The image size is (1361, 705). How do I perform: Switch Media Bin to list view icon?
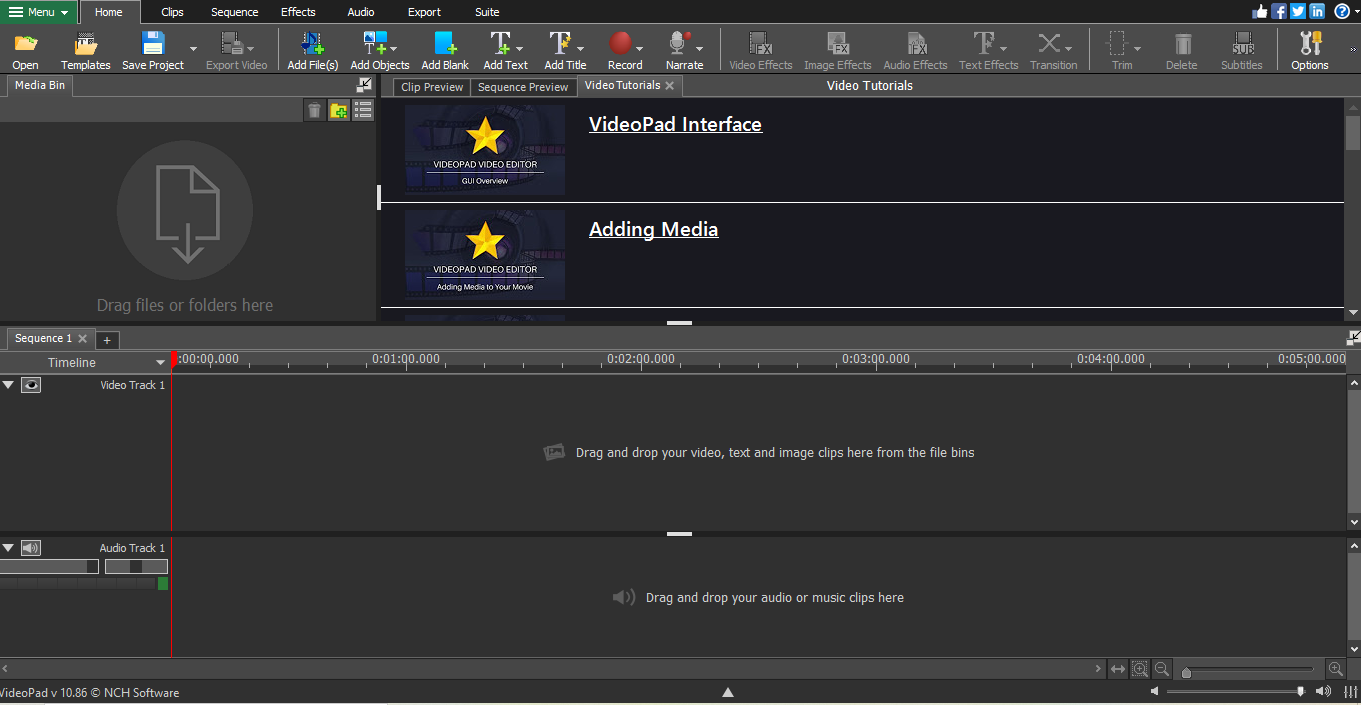363,110
